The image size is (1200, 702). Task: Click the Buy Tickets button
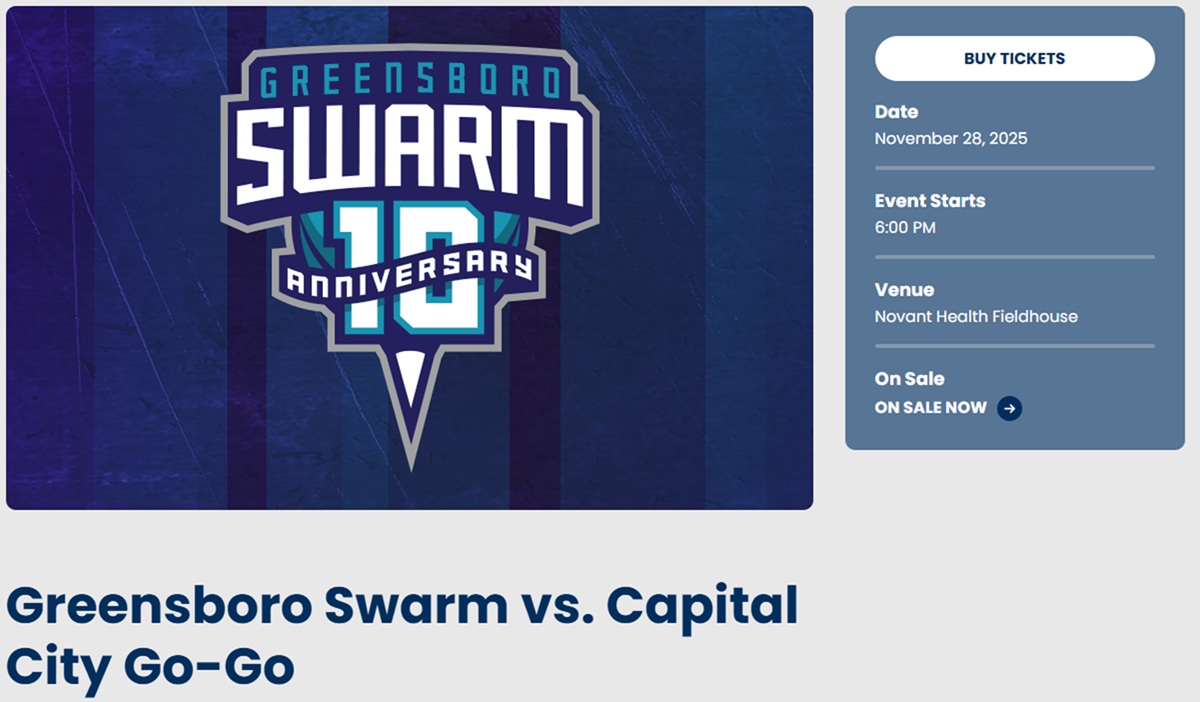(x=1014, y=59)
